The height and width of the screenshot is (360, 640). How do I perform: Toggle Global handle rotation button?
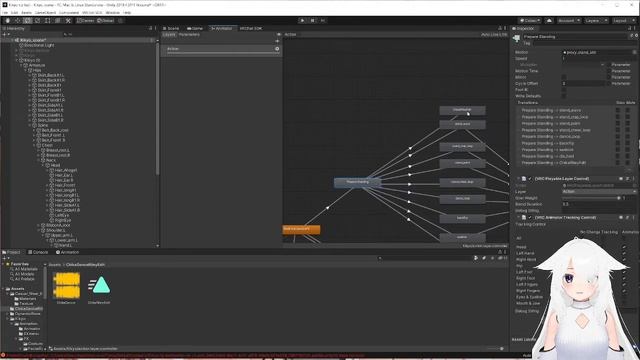coord(105,20)
